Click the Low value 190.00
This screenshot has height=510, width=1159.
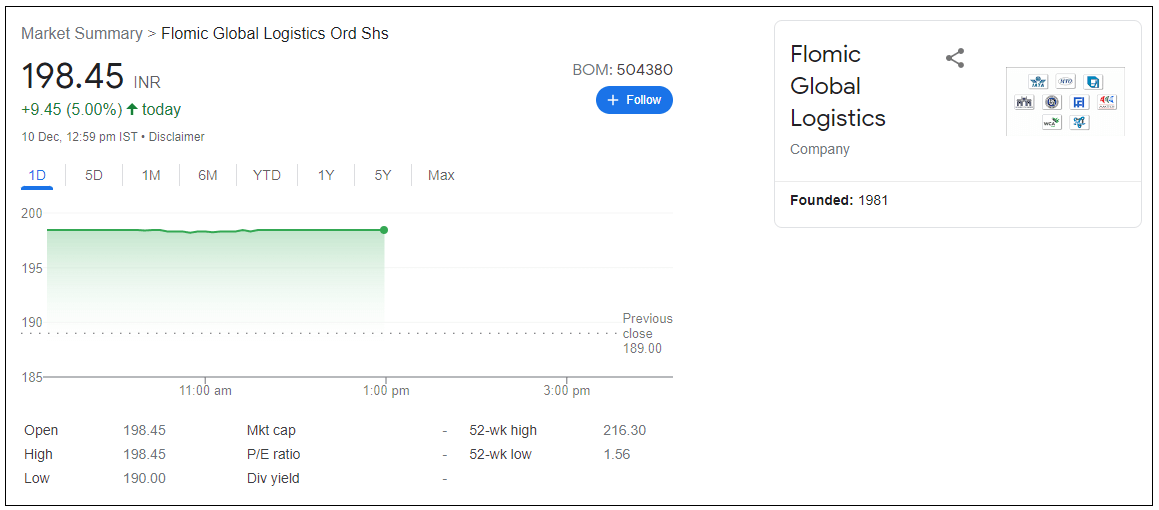145,478
